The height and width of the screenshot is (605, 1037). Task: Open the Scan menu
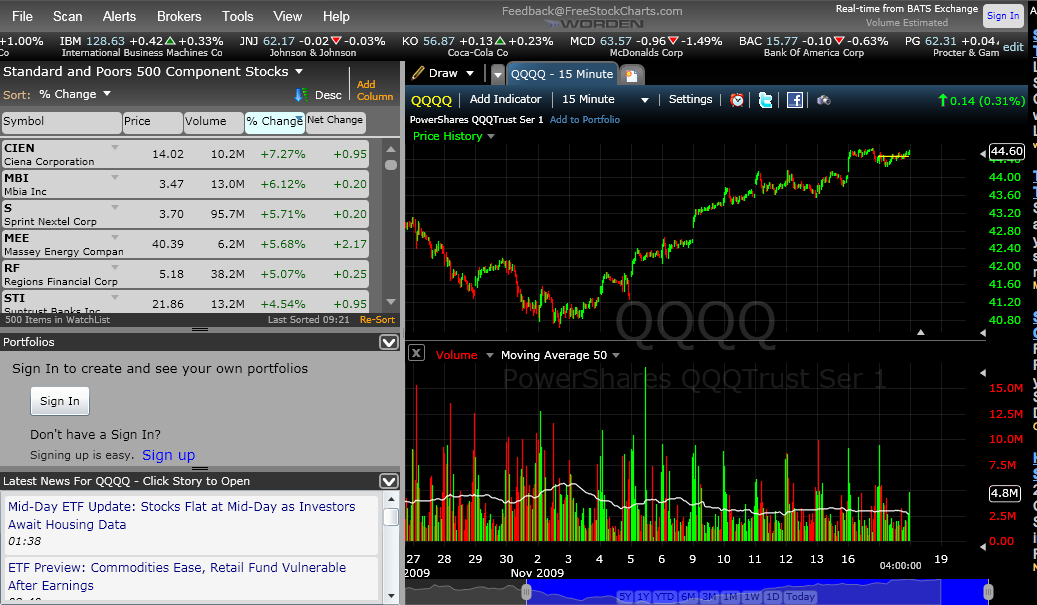point(67,17)
